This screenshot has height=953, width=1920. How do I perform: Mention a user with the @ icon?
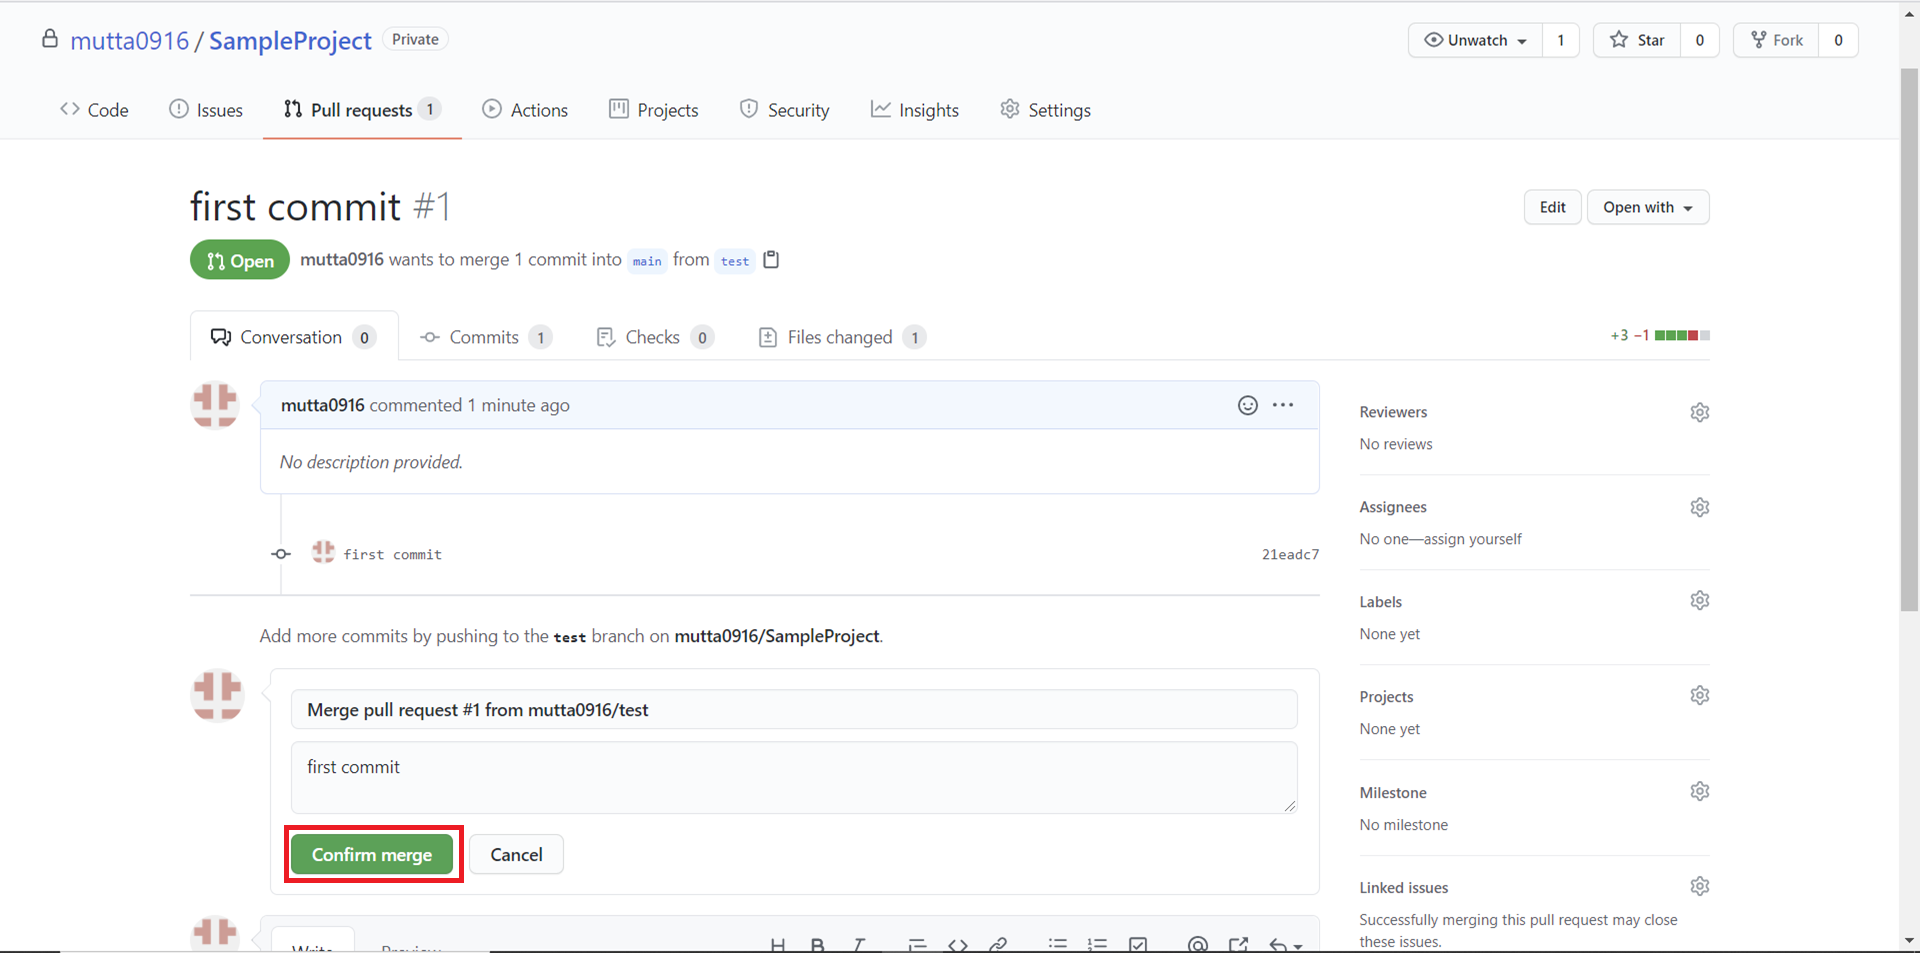pyautogui.click(x=1198, y=944)
